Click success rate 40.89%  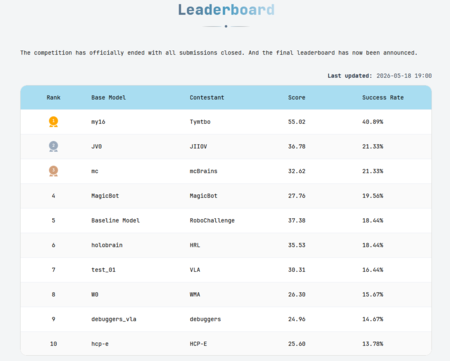pyautogui.click(x=373, y=122)
